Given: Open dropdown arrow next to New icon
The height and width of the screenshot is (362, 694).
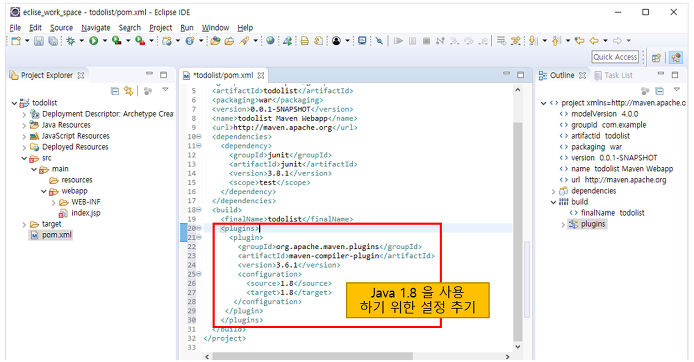Looking at the screenshot, I should pyautogui.click(x=27, y=41).
